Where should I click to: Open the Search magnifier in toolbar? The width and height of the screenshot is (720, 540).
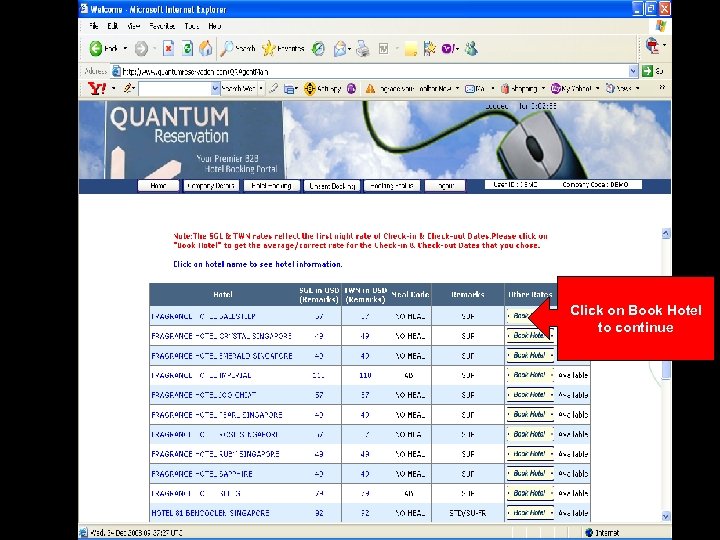(227, 48)
